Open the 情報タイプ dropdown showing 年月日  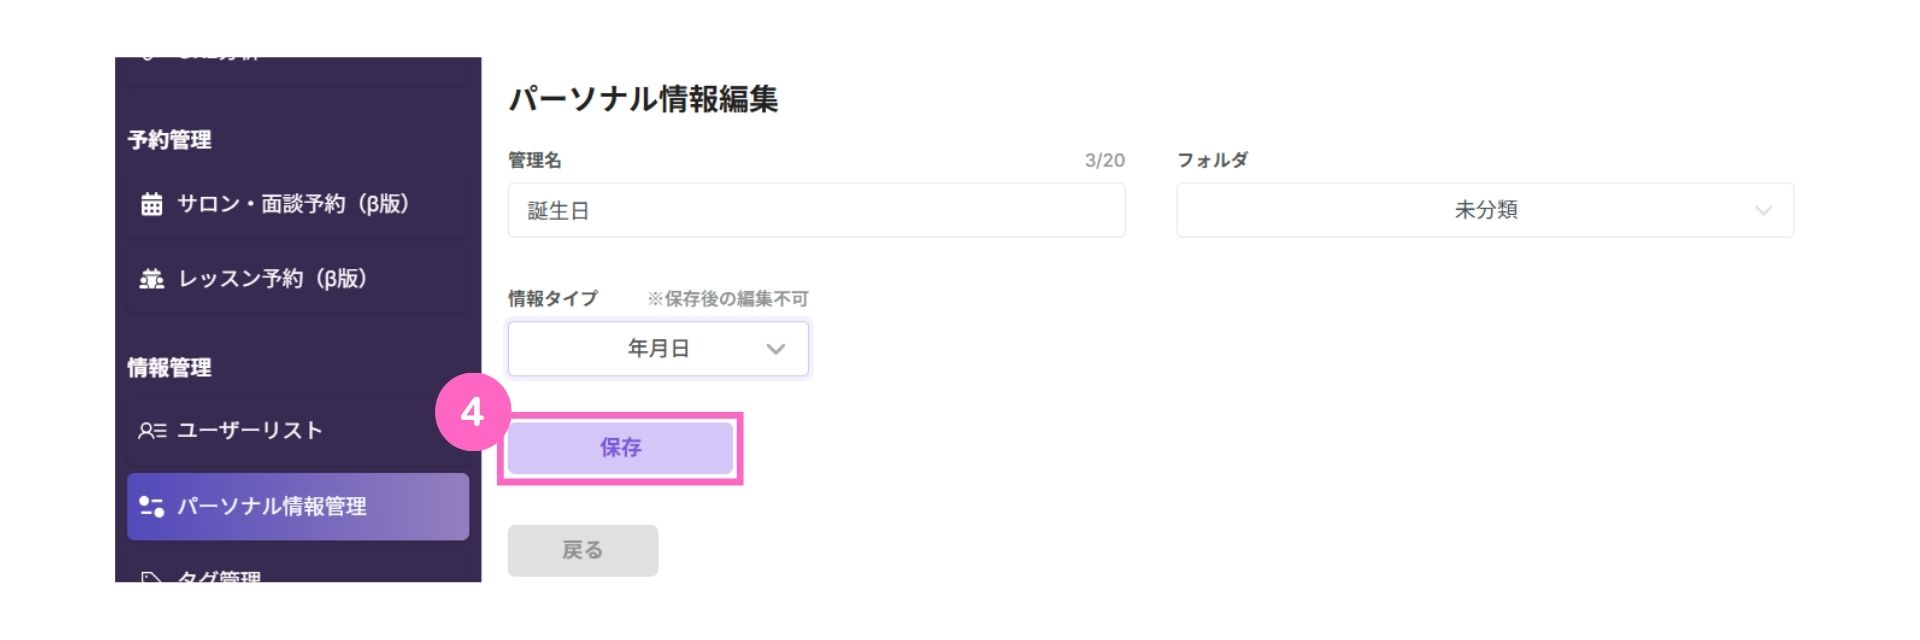click(x=658, y=349)
